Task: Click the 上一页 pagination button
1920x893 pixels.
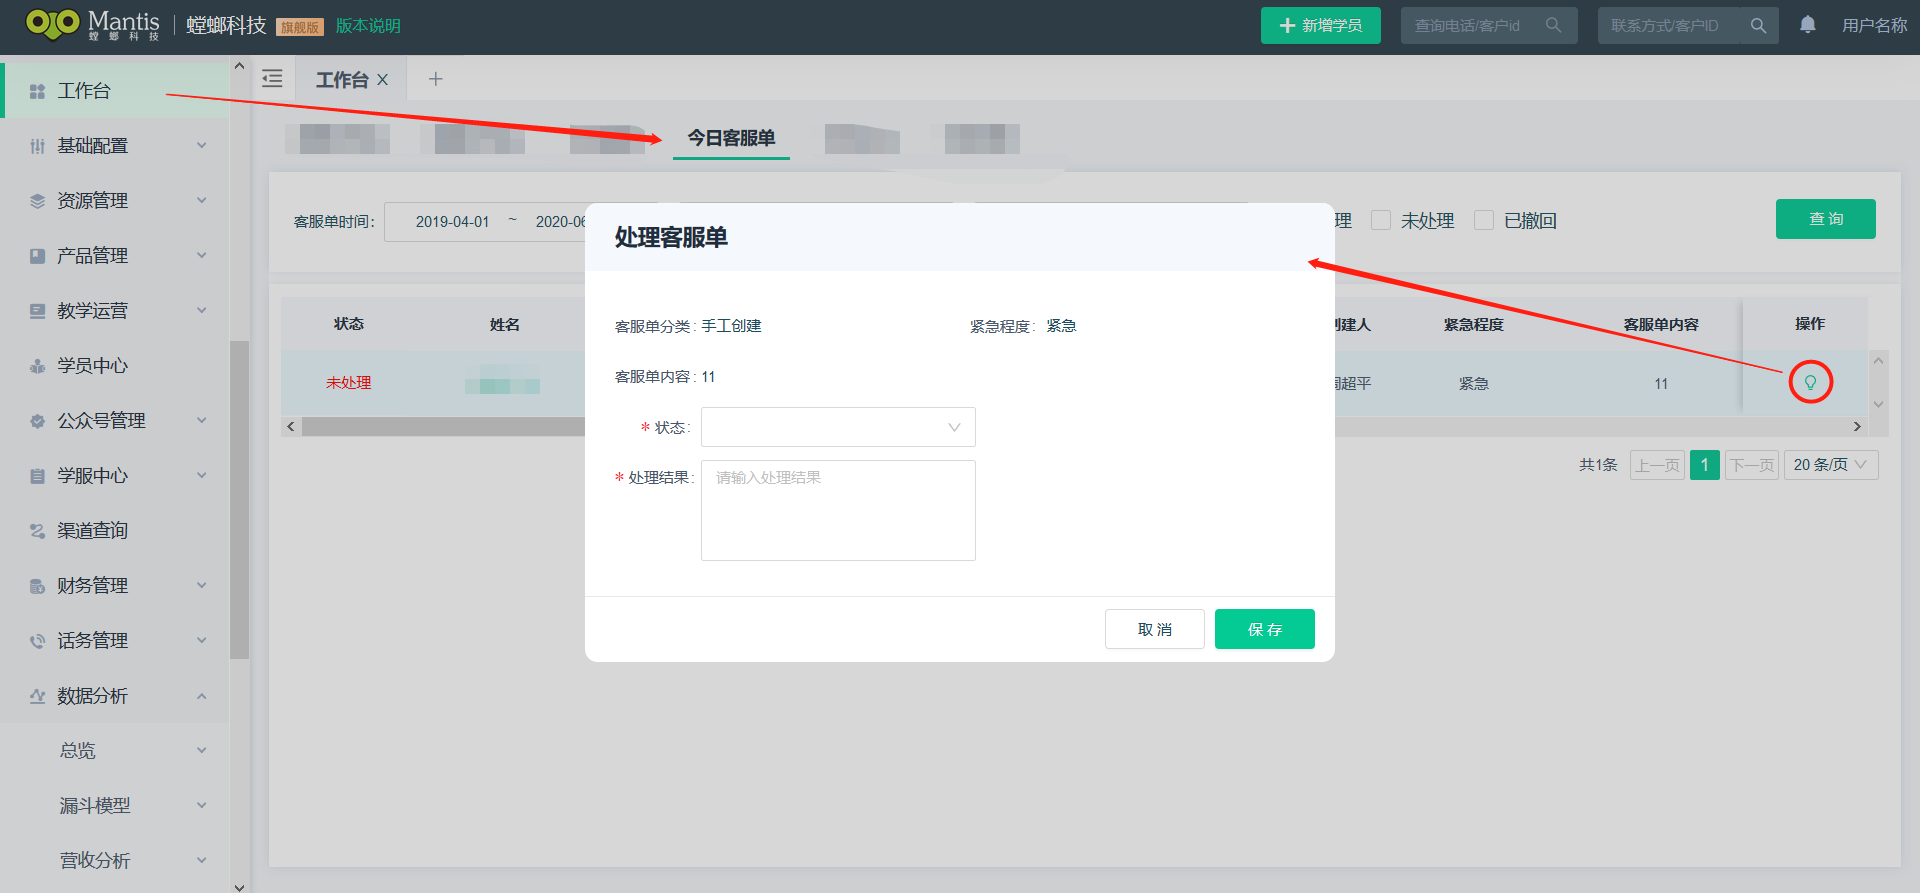Action: tap(1658, 465)
